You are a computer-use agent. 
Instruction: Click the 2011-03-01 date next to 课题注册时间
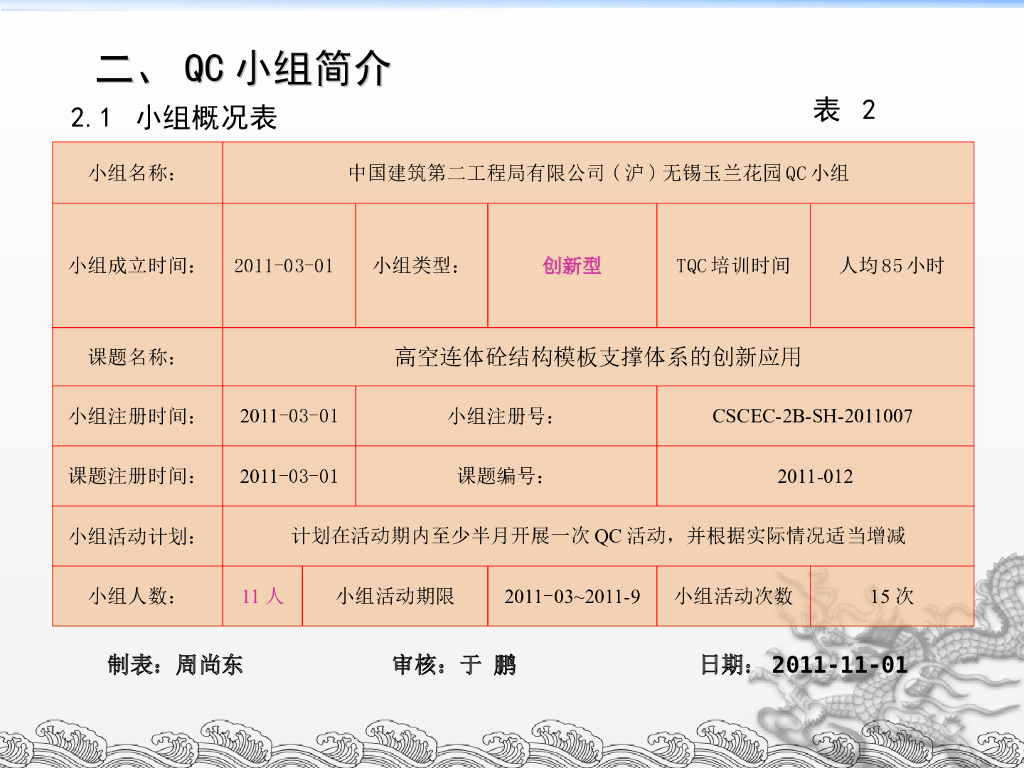(289, 476)
